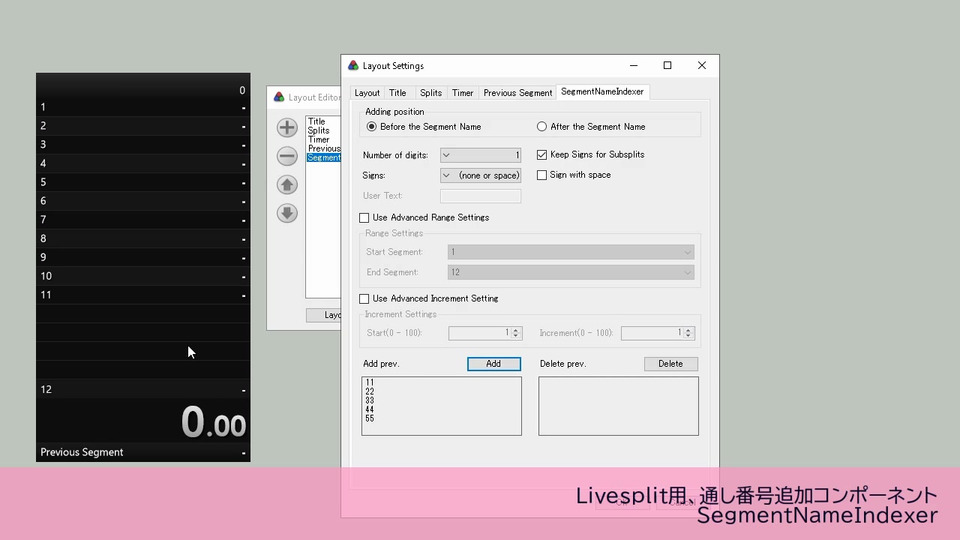Screen dimensions: 960x540
Task: Select entry 33 in Add prev. list
Action: click(370, 400)
